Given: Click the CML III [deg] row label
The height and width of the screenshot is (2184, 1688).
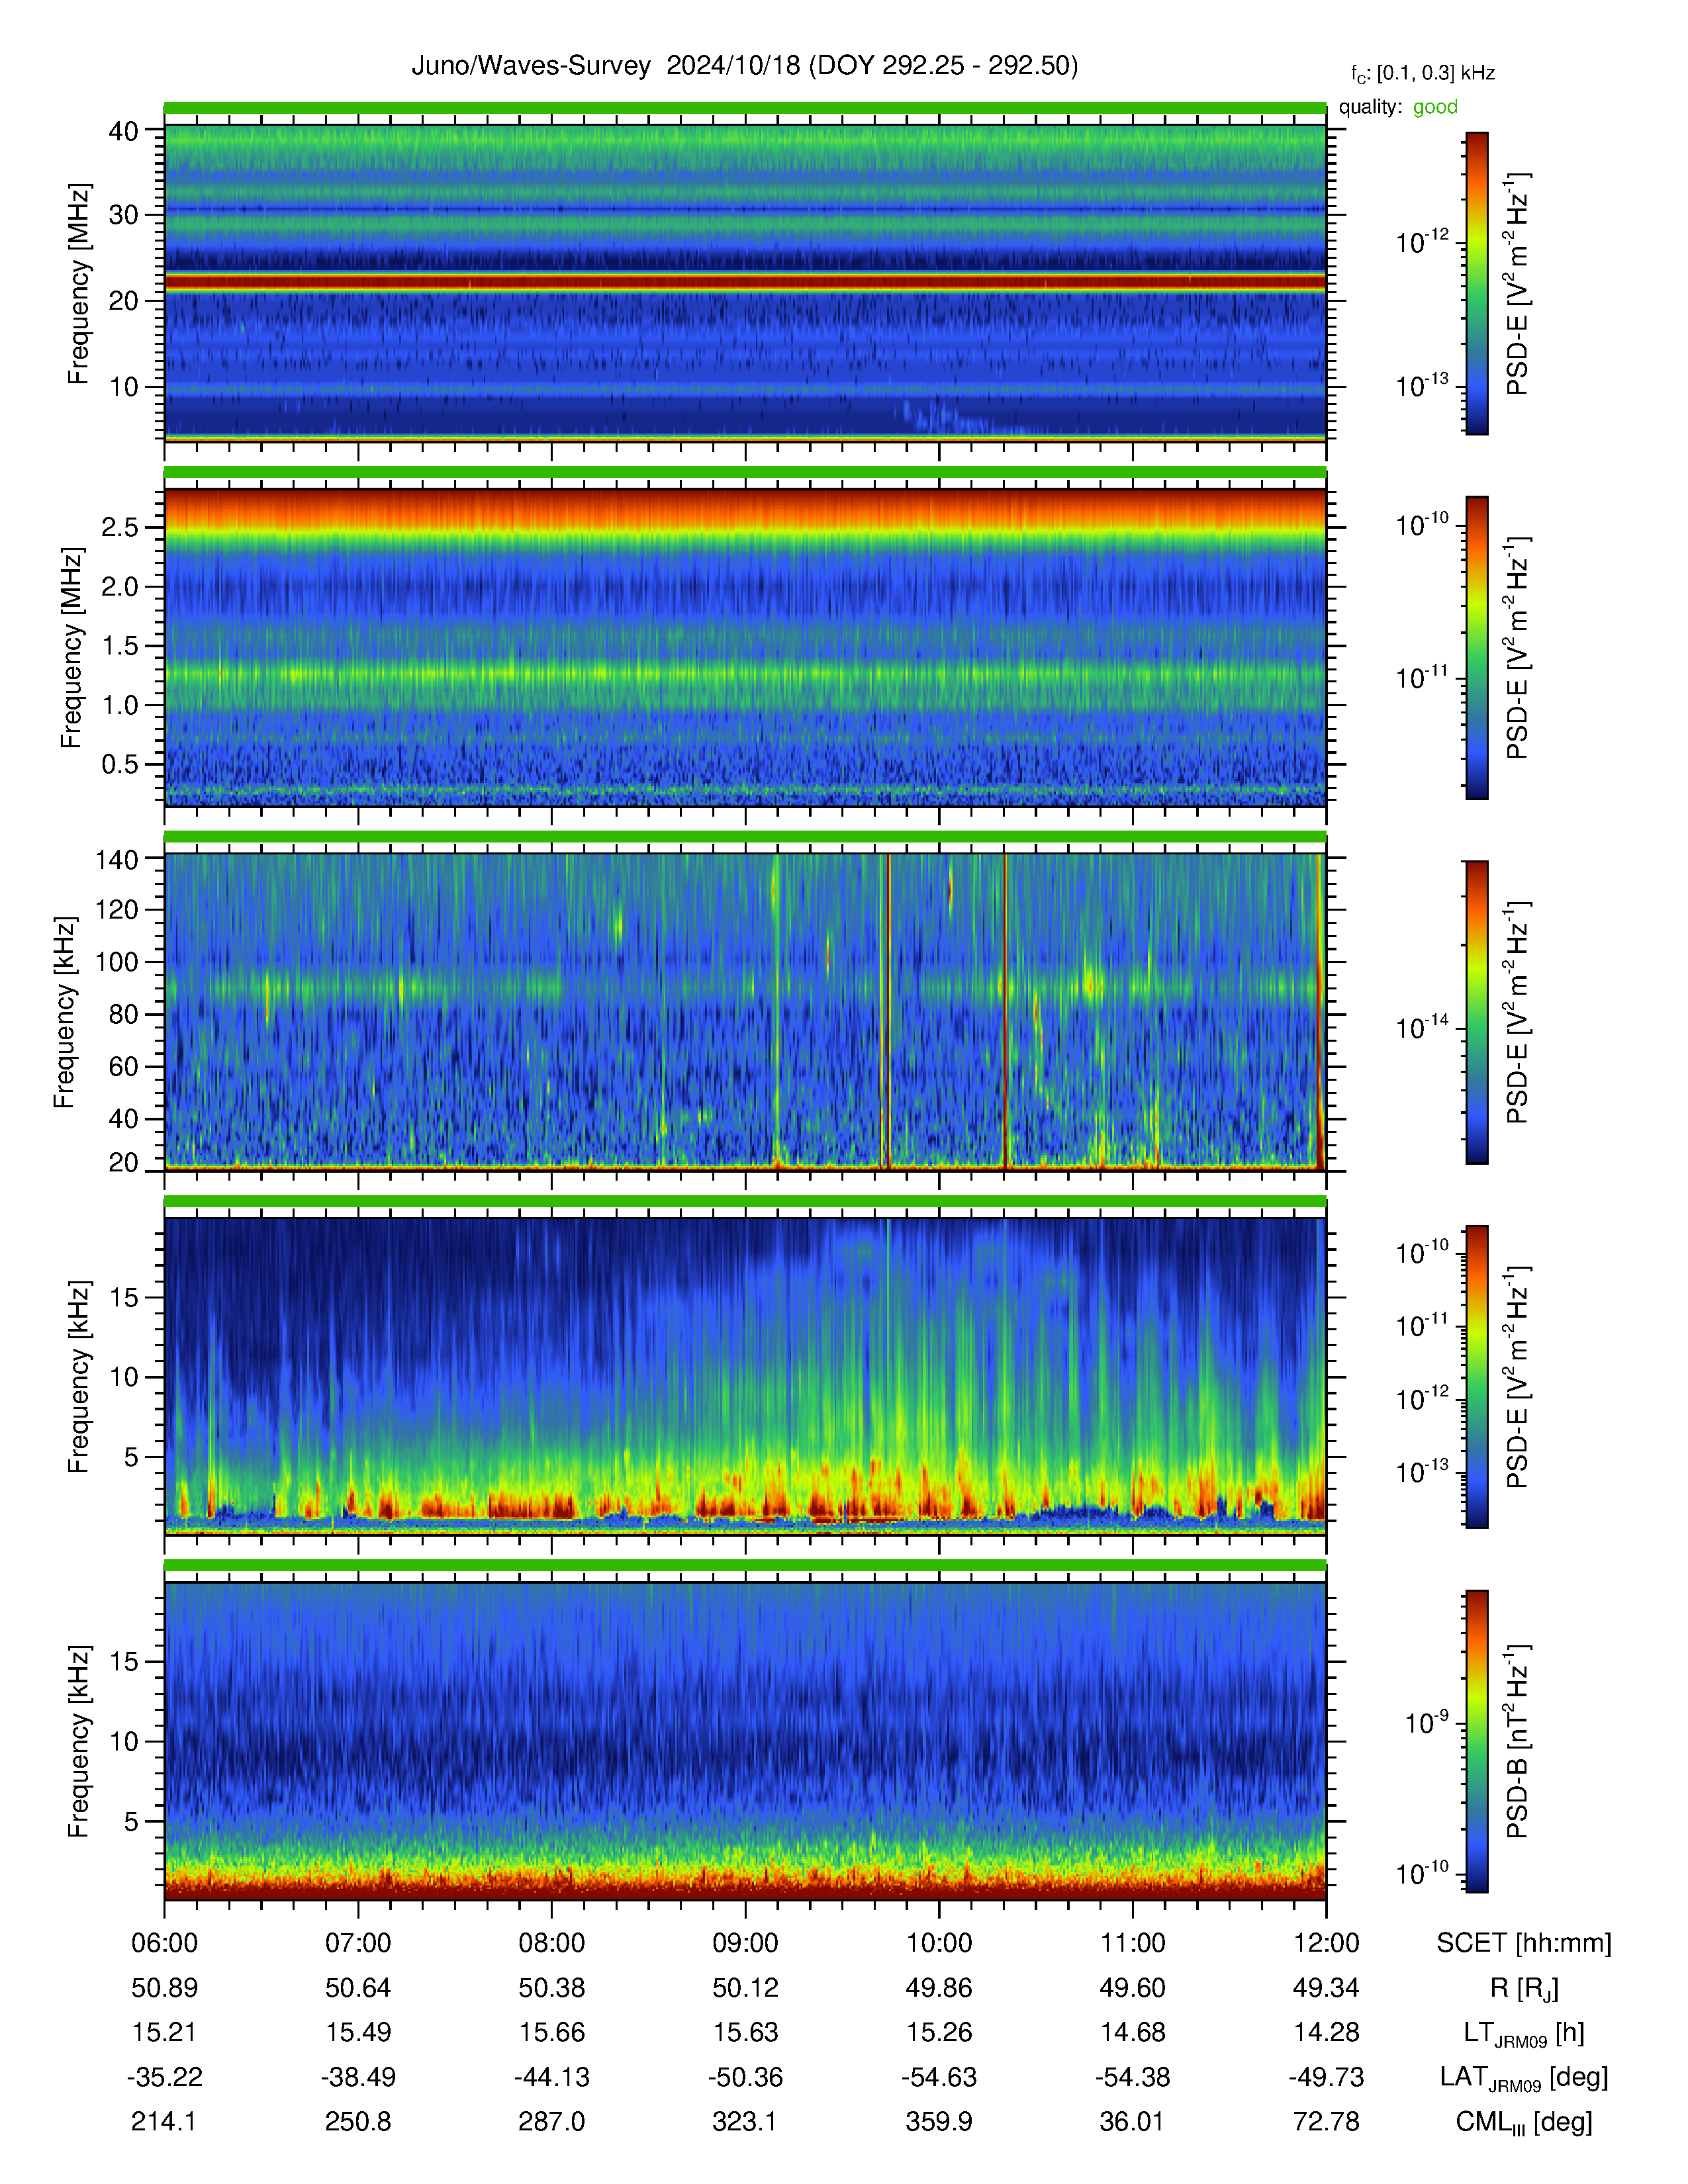Looking at the screenshot, I should coord(1524,2122).
